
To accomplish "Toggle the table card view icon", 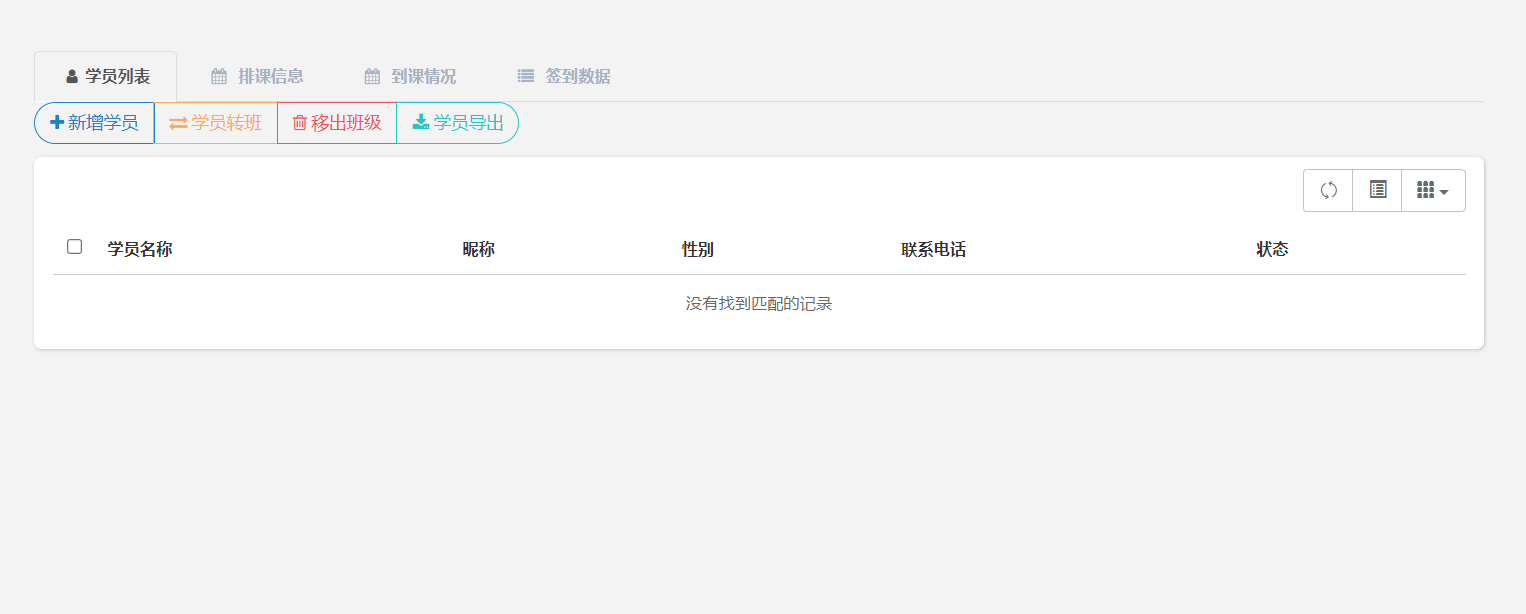I will [1377, 190].
